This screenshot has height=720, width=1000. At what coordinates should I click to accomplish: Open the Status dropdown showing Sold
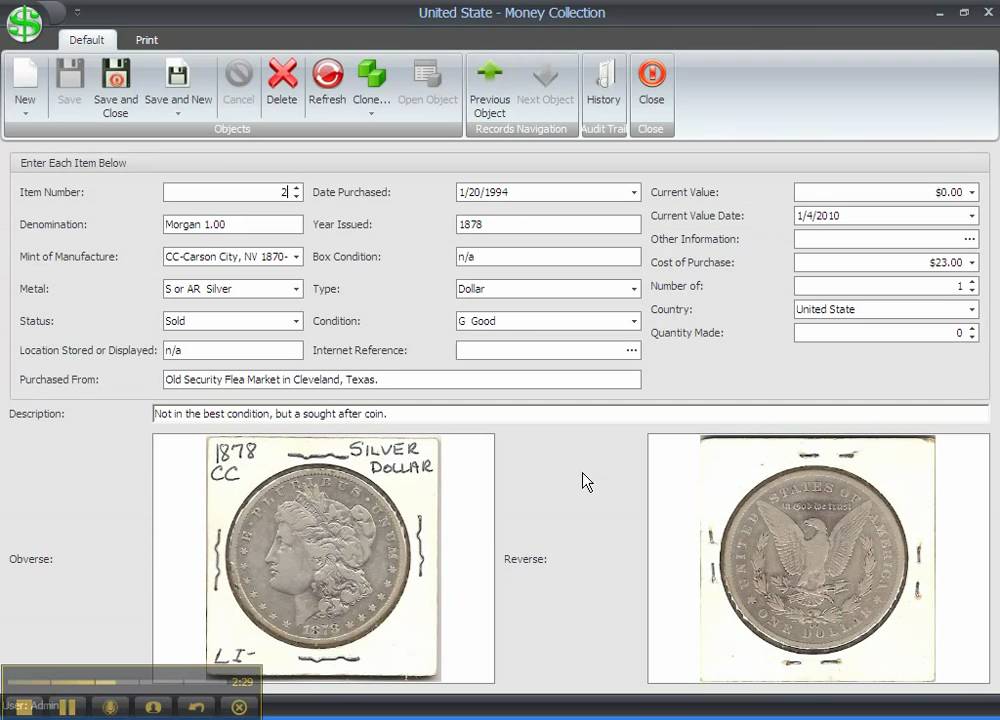click(x=296, y=321)
